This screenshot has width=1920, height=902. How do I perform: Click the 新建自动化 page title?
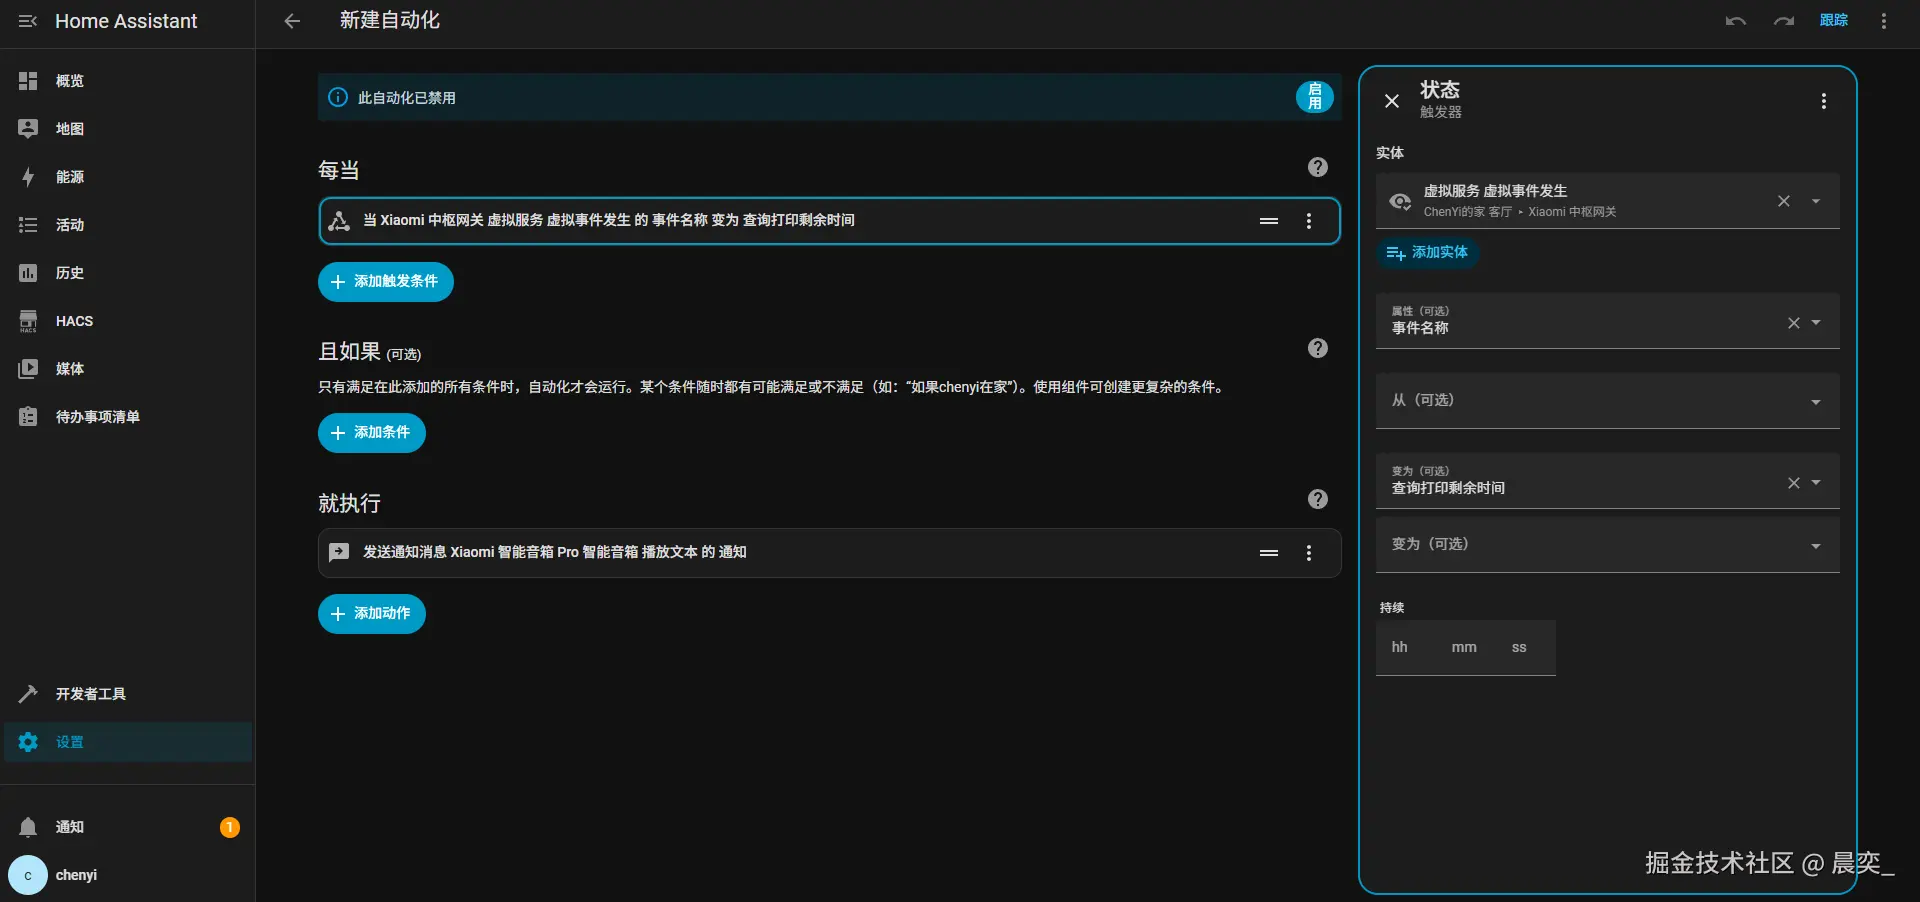click(390, 21)
